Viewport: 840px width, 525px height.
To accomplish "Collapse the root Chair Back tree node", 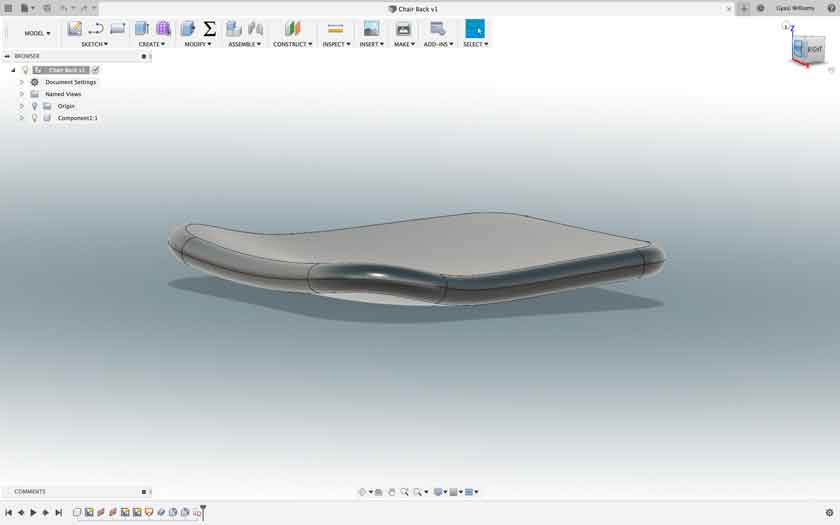I will coord(13,70).
